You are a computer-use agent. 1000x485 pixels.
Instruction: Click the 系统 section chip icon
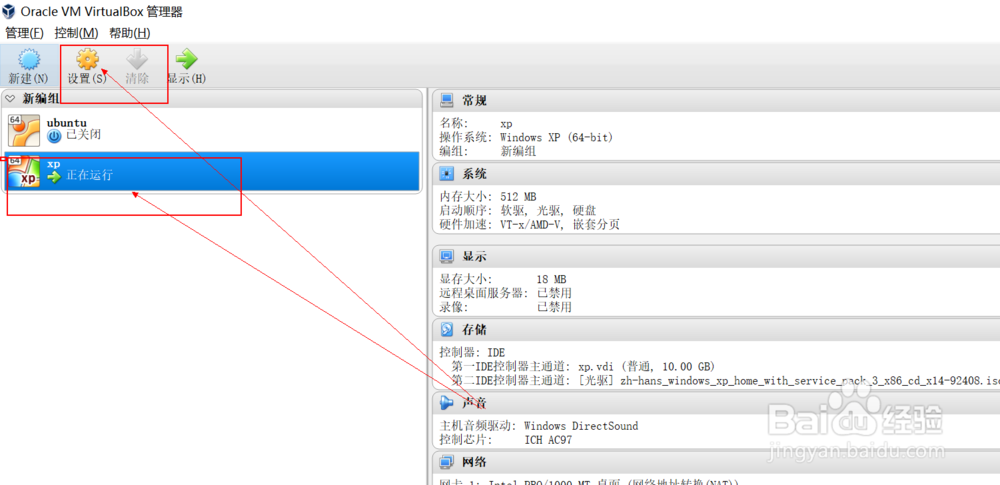pyautogui.click(x=447, y=174)
